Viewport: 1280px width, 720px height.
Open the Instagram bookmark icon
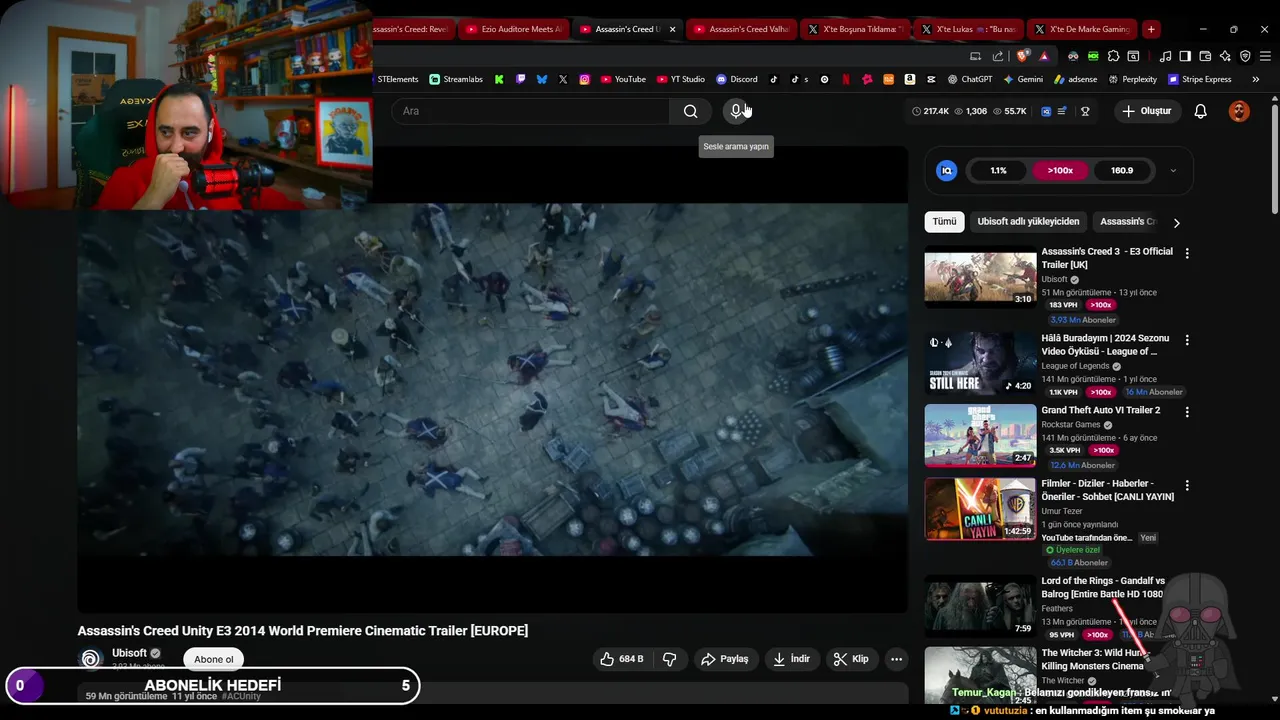coord(585,79)
